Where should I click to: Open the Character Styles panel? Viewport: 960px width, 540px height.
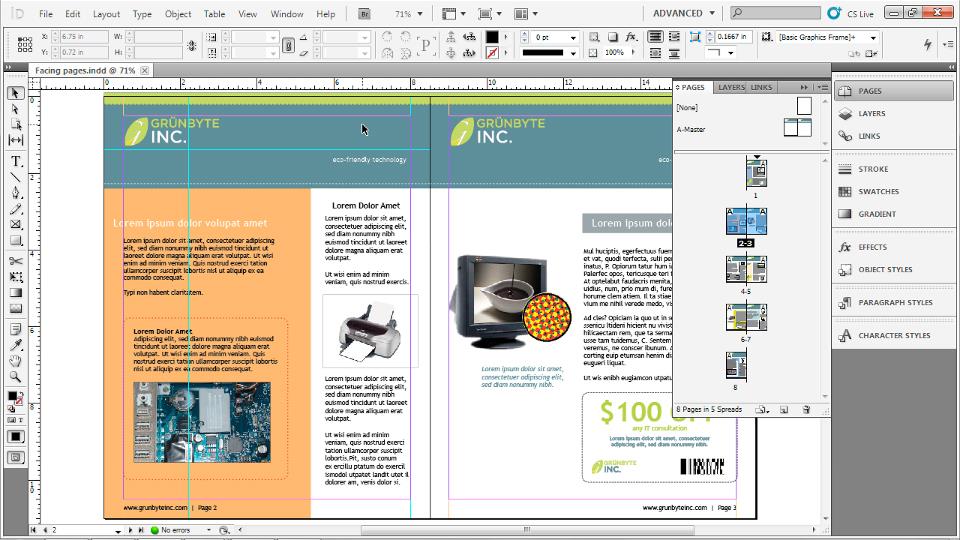tap(894, 336)
